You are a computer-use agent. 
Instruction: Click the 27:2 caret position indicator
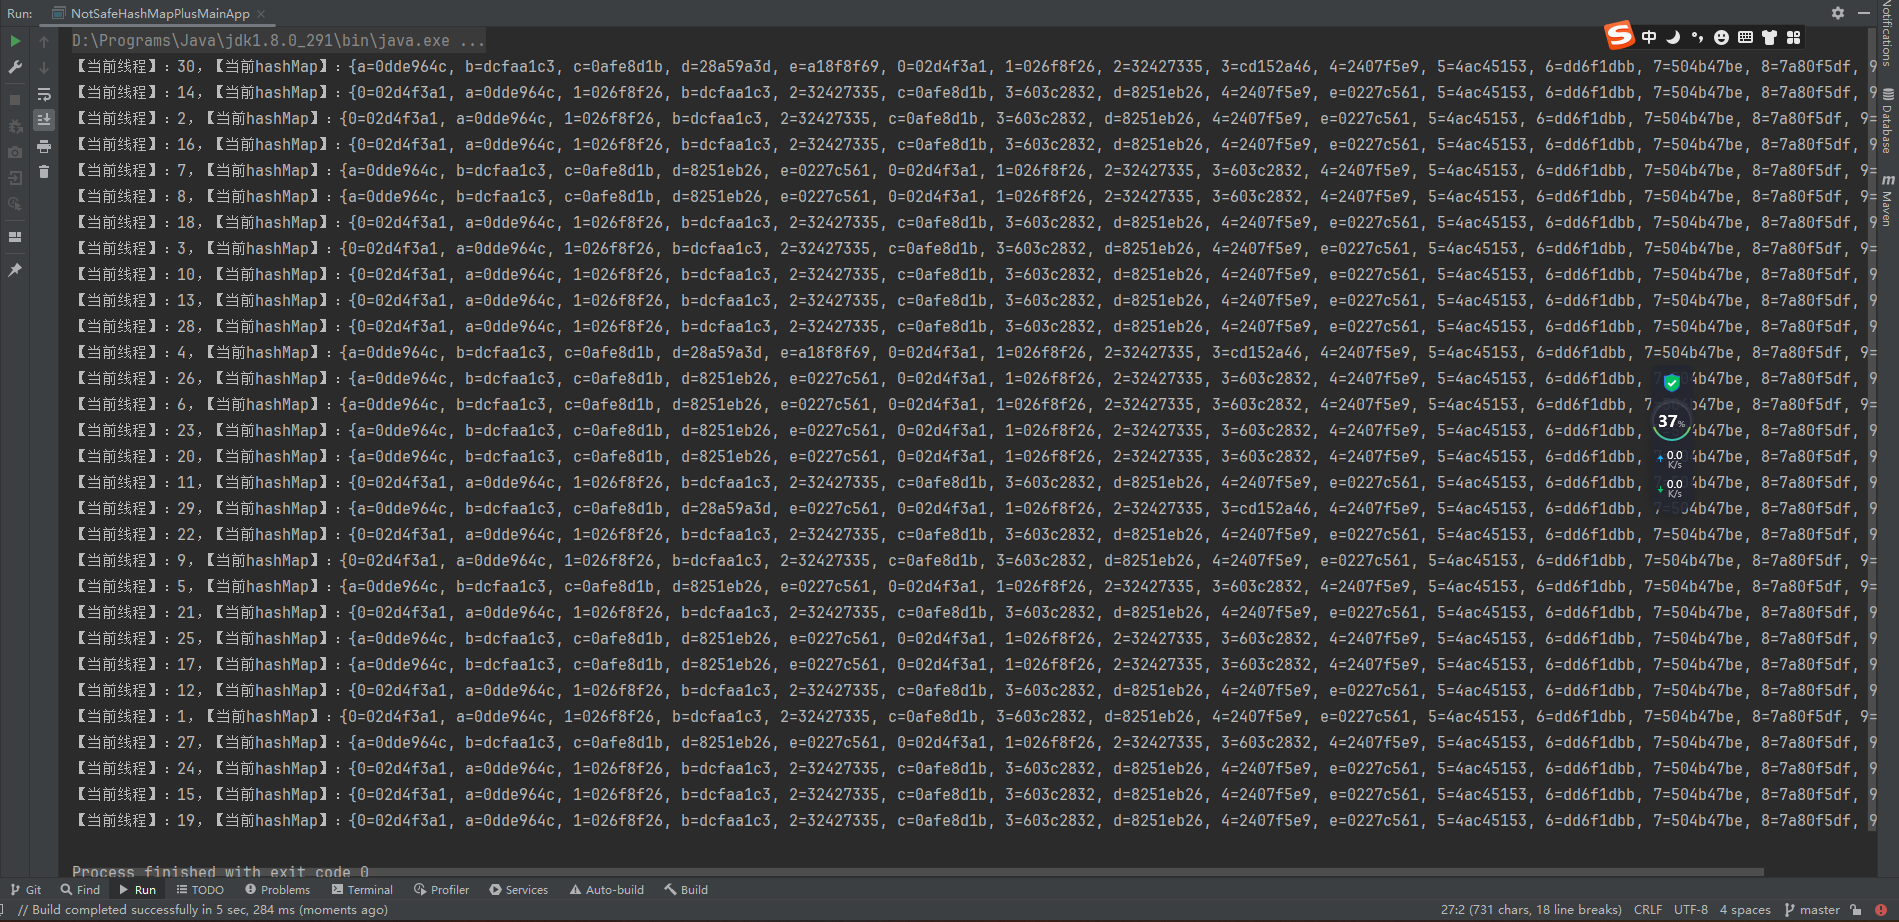point(1531,910)
